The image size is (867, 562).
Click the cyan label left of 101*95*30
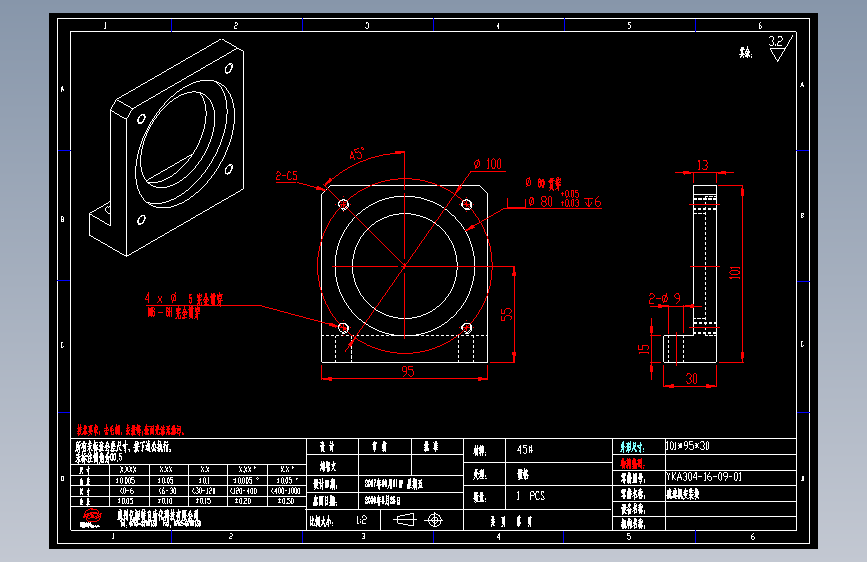[632, 447]
